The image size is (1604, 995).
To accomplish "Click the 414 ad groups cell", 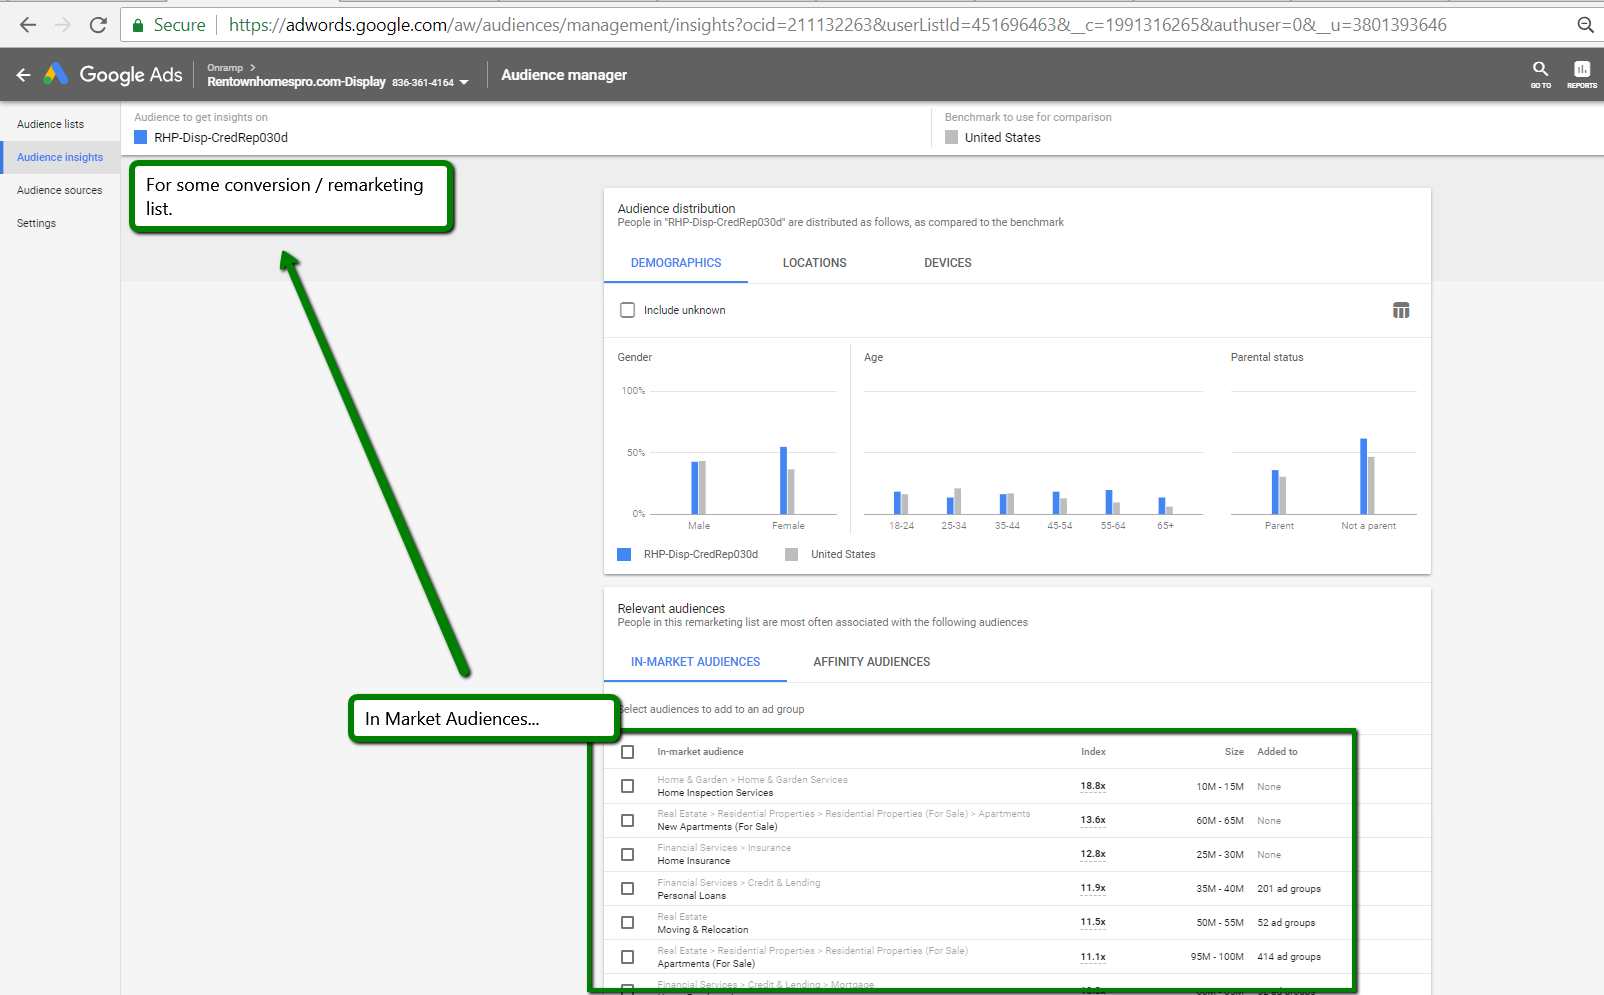I will [x=1289, y=957].
